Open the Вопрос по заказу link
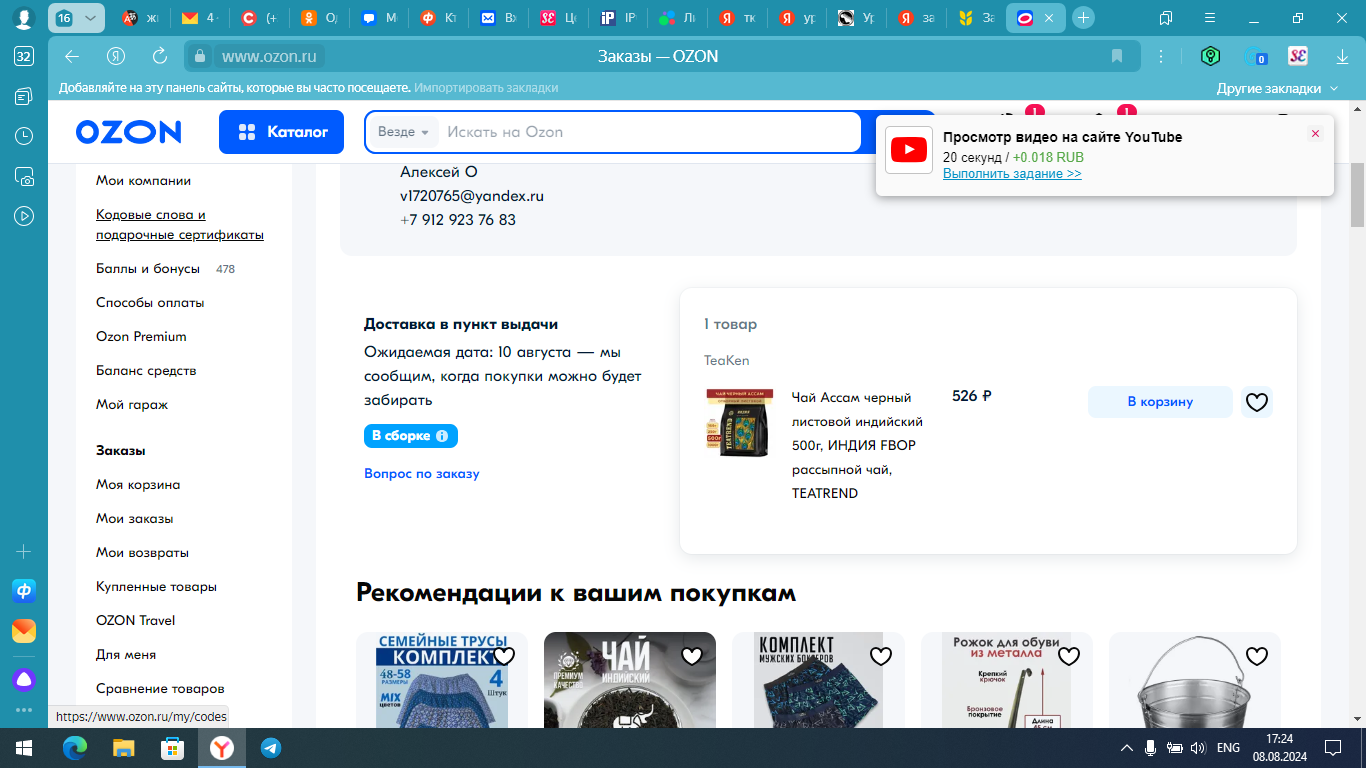1366x768 pixels. coord(422,473)
